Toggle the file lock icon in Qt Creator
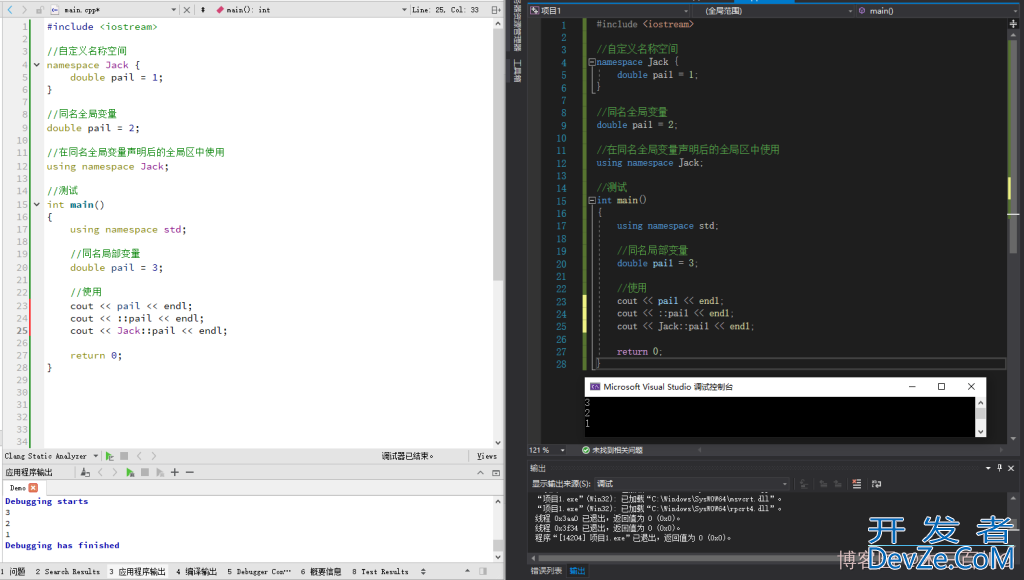 (x=39, y=10)
